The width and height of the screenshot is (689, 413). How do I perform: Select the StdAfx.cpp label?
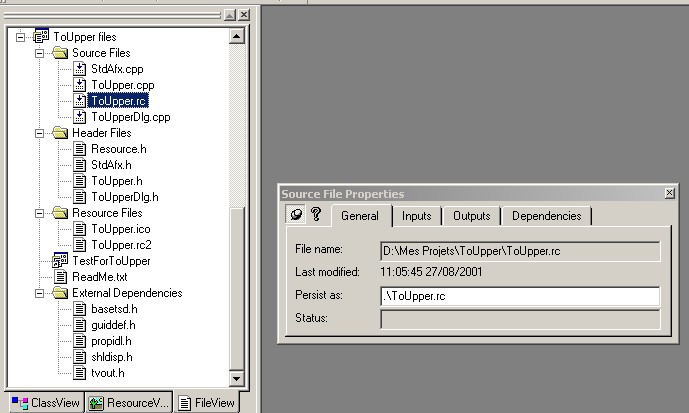(x=117, y=69)
